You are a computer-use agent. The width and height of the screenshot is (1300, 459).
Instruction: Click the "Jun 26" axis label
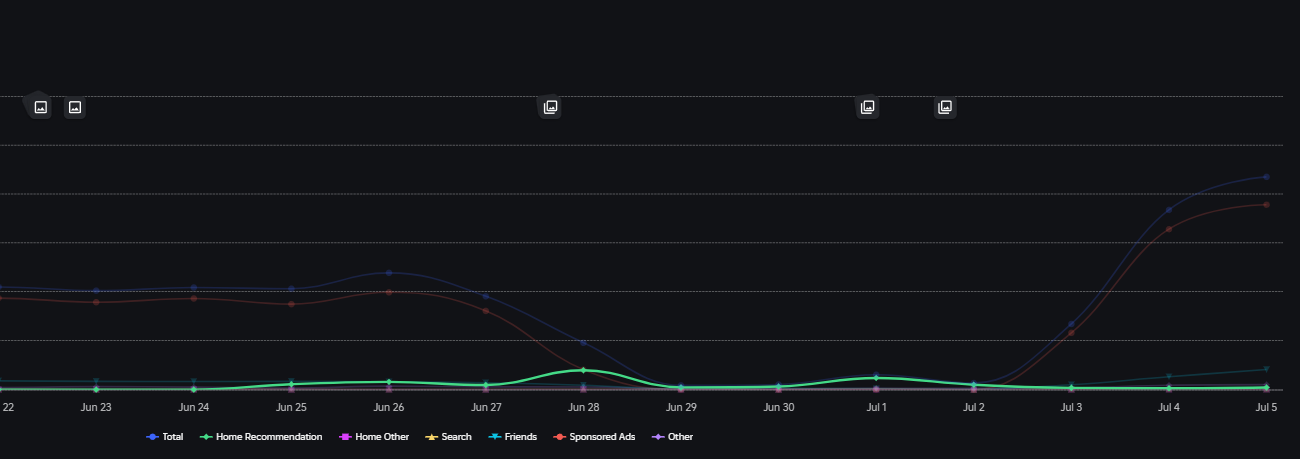(389, 408)
